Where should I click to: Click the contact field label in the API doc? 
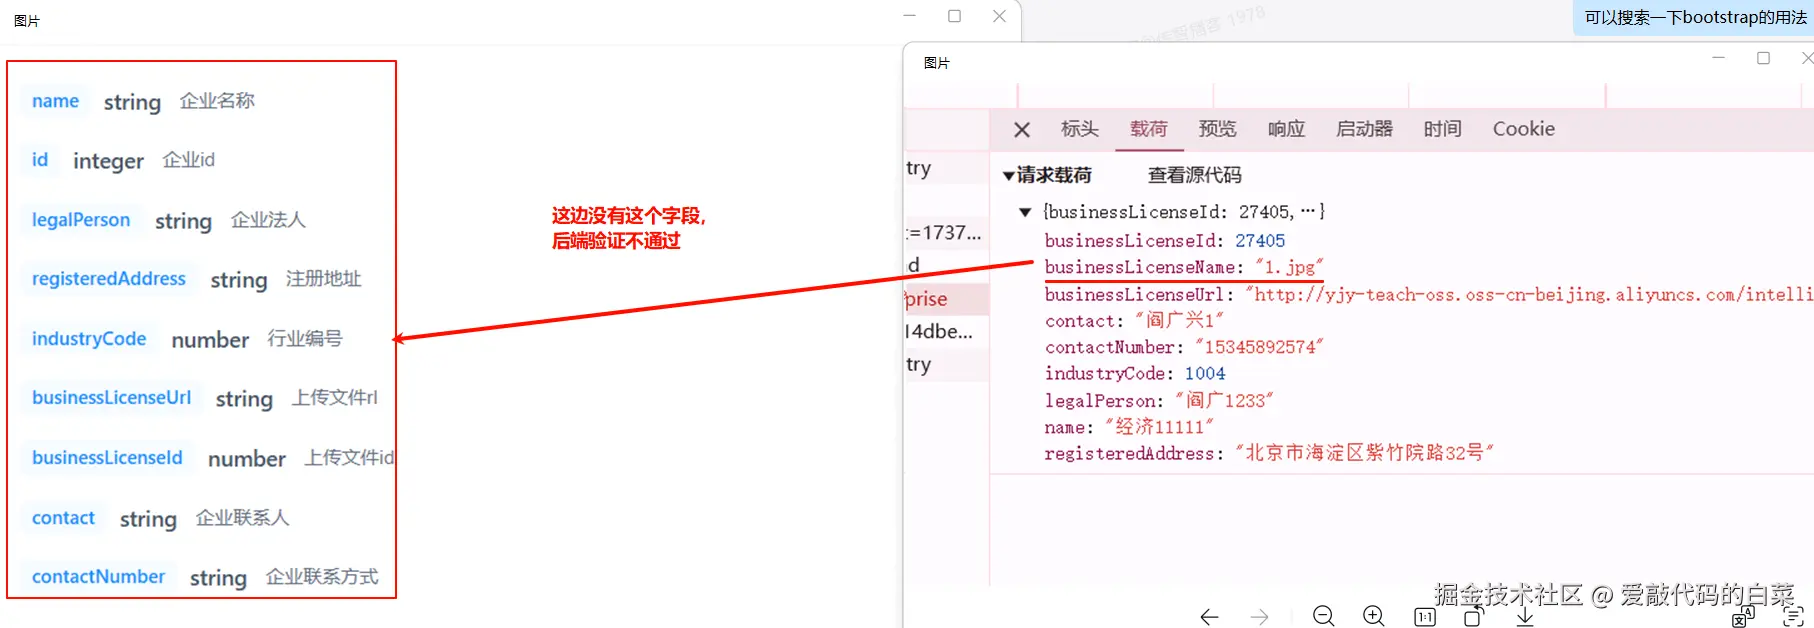(63, 518)
